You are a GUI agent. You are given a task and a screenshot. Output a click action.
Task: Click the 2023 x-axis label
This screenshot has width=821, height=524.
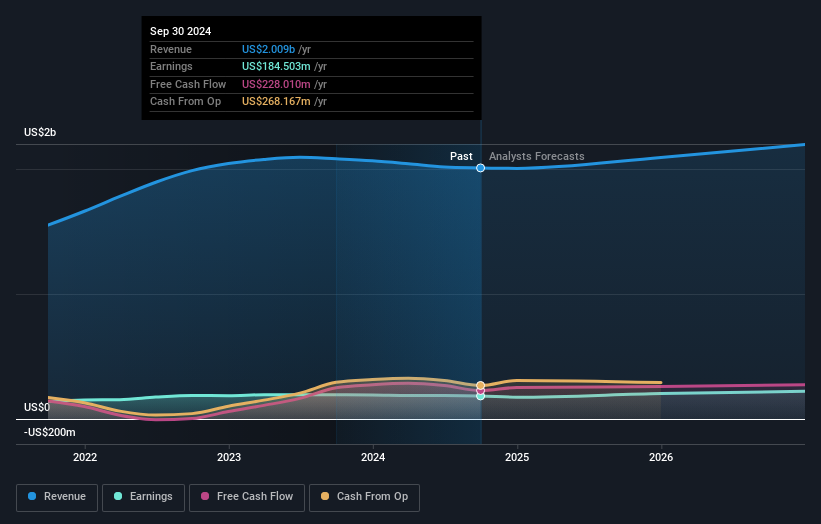(229, 457)
